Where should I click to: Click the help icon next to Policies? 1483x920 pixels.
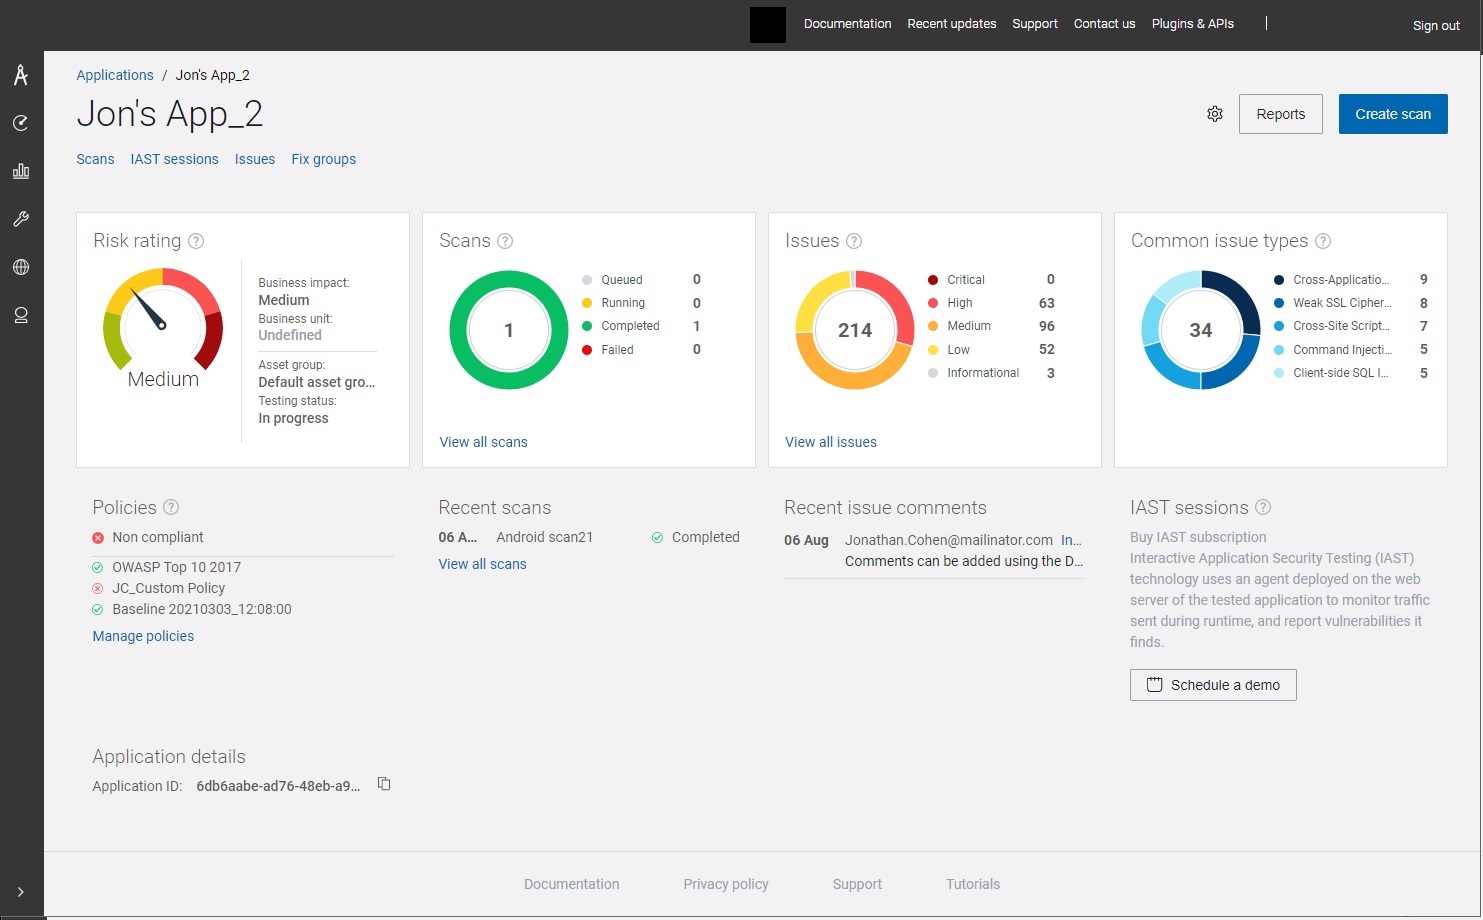pyautogui.click(x=171, y=507)
